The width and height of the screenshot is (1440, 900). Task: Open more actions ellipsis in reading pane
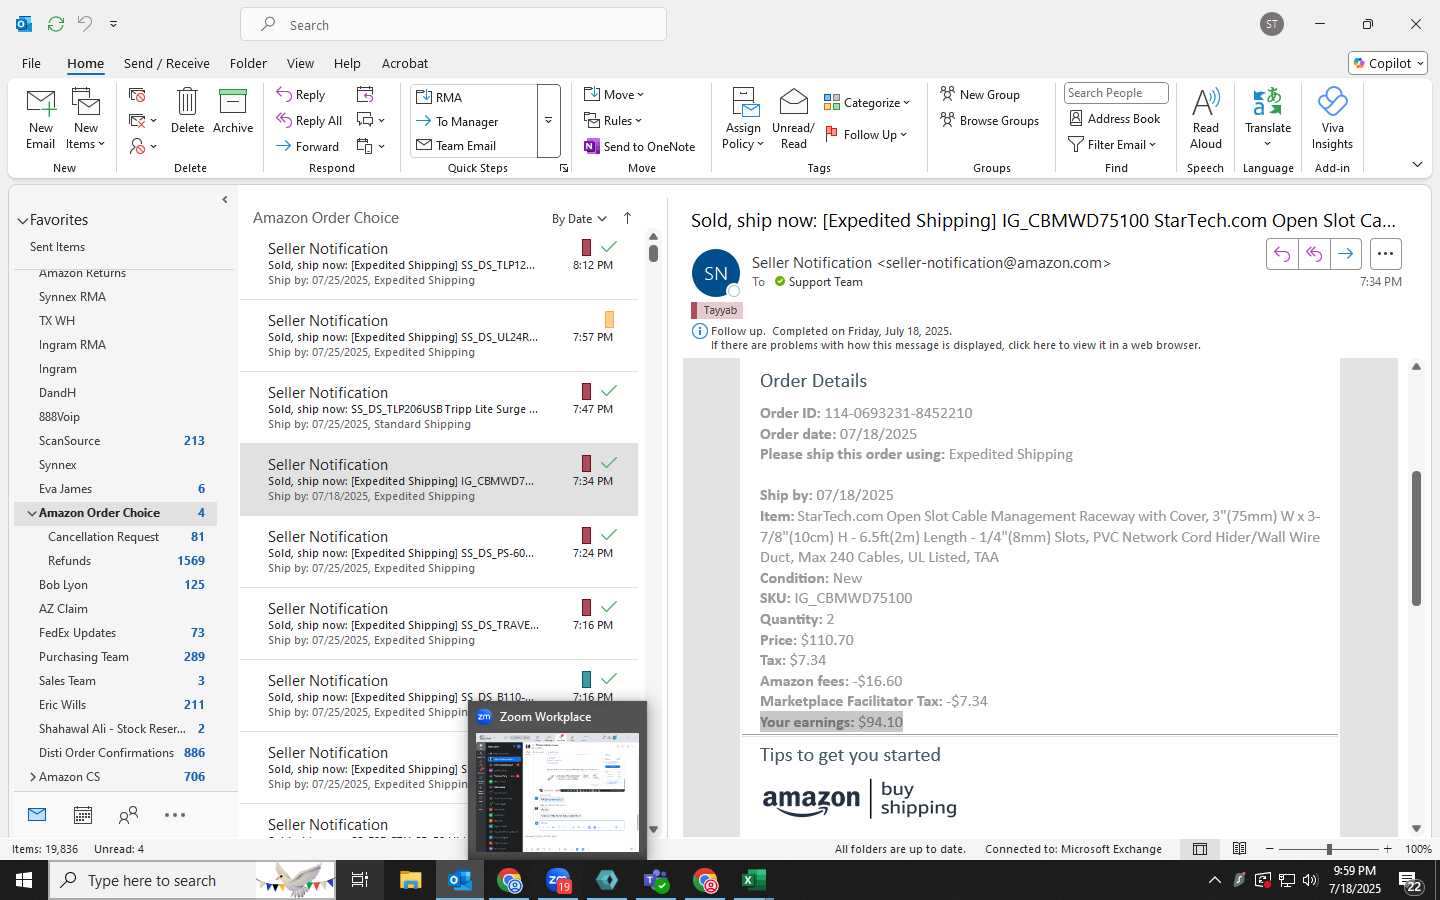coord(1385,254)
